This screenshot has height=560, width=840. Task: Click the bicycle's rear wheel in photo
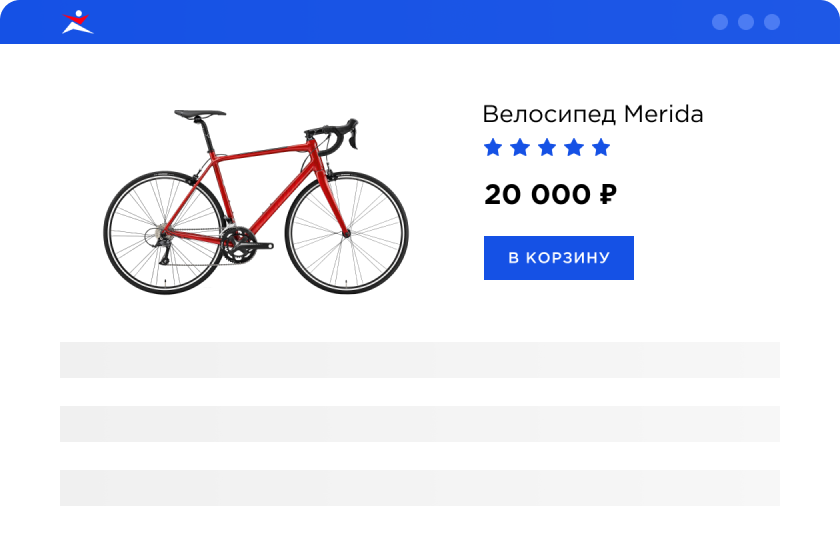point(164,232)
